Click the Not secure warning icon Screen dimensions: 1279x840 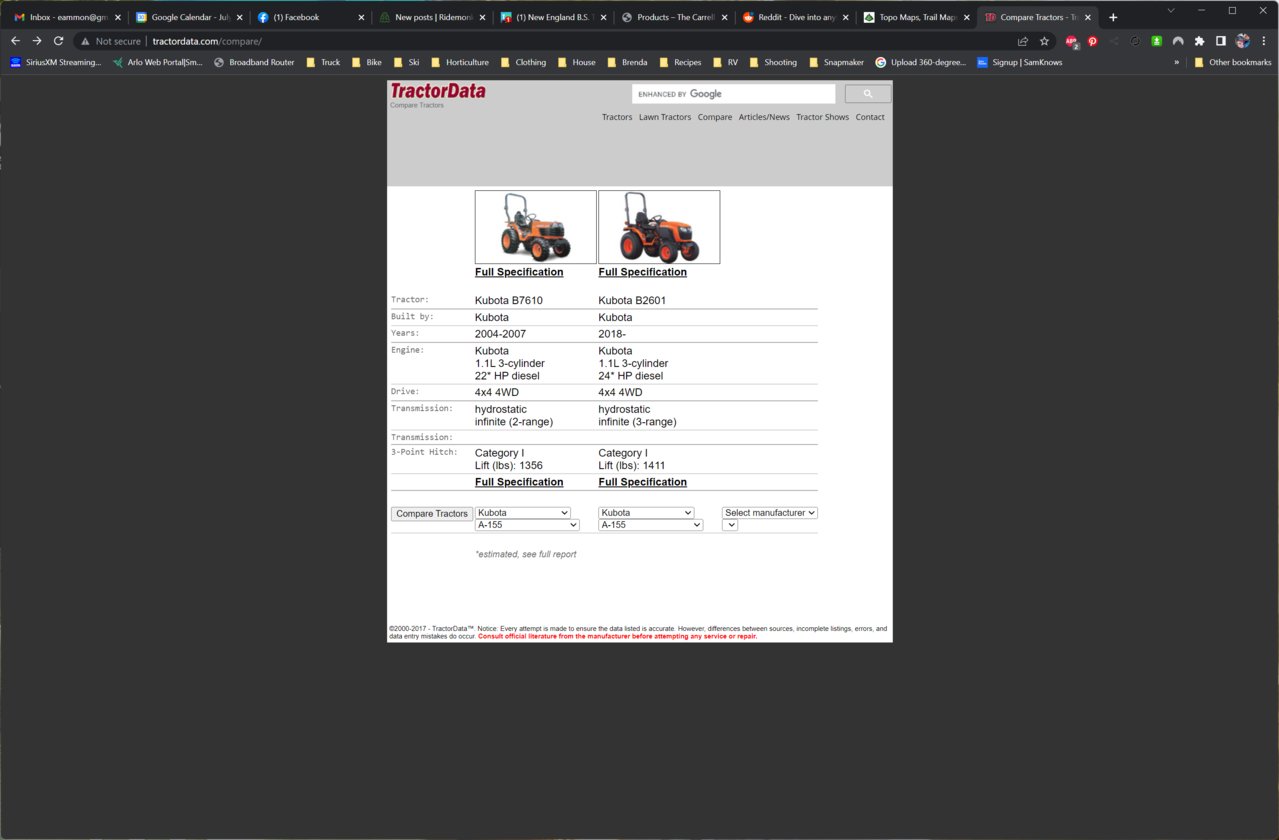pyautogui.click(x=85, y=41)
